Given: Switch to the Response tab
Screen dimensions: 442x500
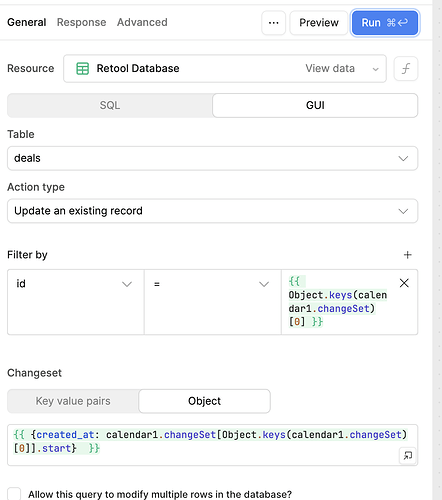Looking at the screenshot, I should [81, 22].
